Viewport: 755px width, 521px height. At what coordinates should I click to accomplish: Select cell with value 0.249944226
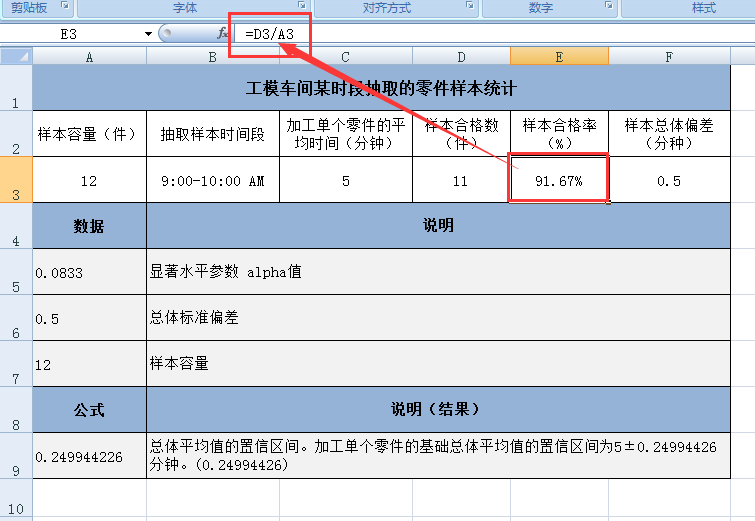[90, 456]
